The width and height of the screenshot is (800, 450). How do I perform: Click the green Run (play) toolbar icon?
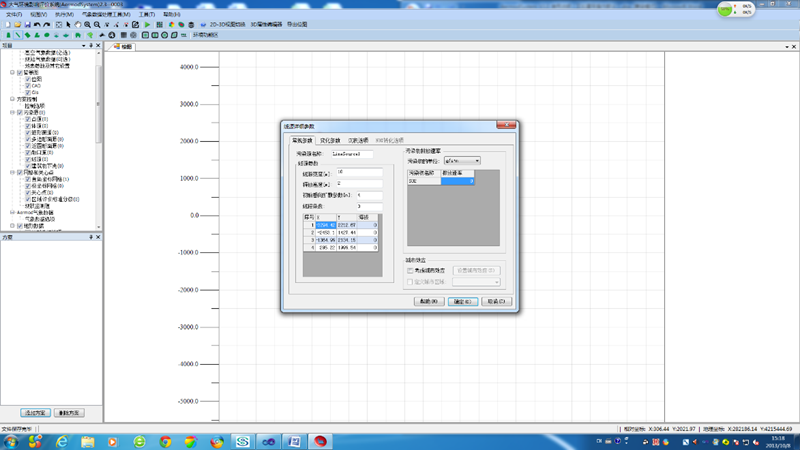(147, 25)
